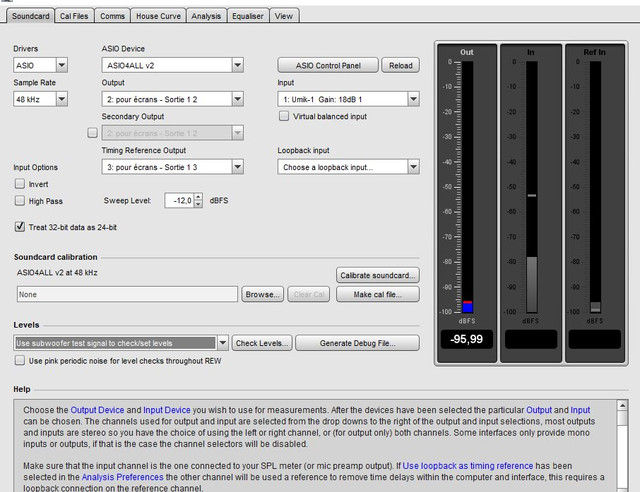Viewport: 640px width, 492px height.
Task: Click the Reload button
Action: pyautogui.click(x=400, y=65)
